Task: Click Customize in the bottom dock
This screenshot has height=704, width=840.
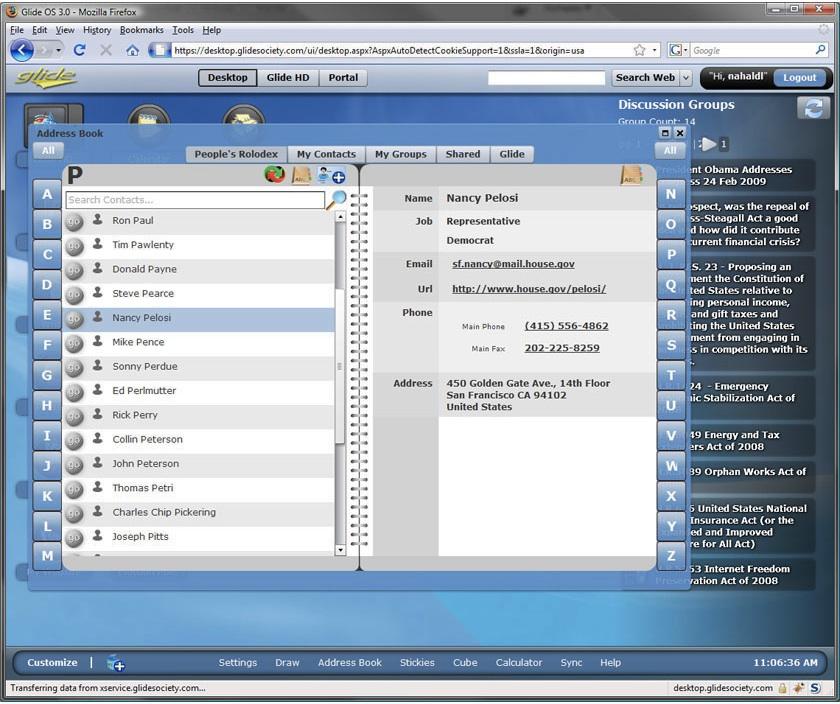Action: click(x=52, y=663)
